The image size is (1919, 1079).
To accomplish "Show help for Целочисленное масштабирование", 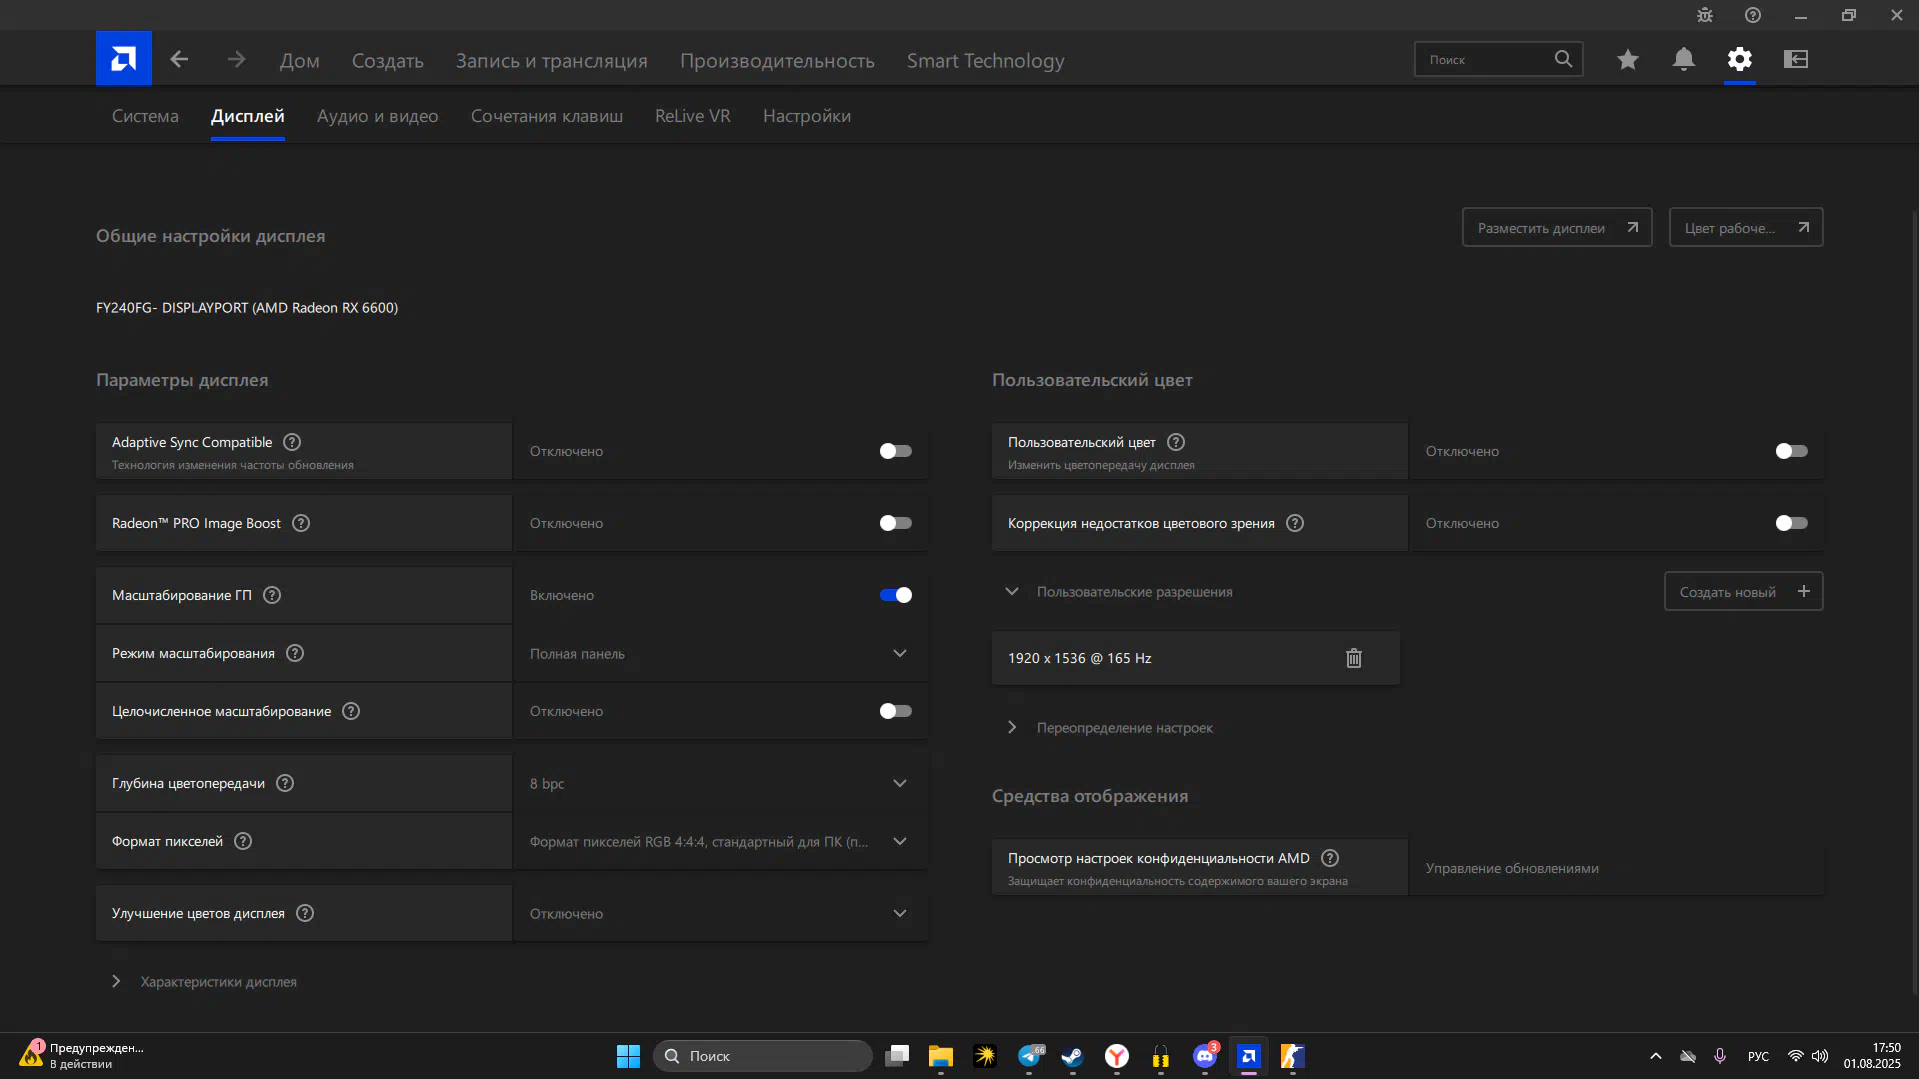I will coord(351,711).
